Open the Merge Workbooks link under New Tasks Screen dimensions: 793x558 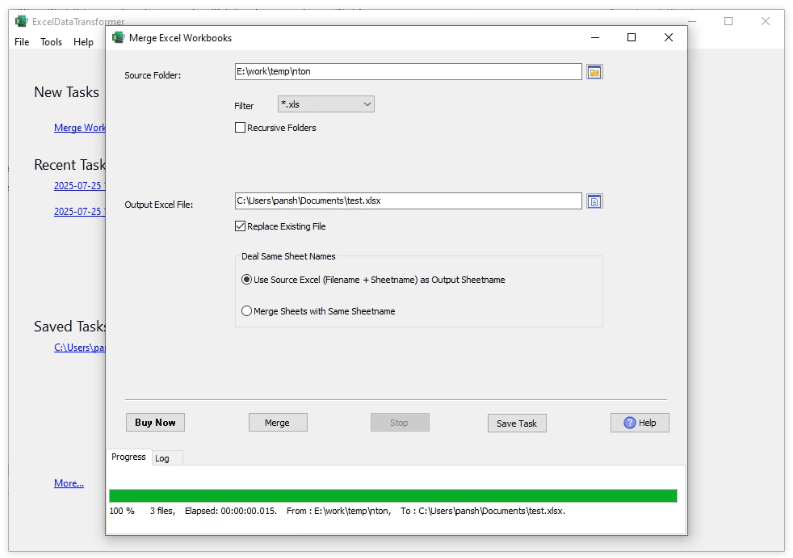(x=80, y=128)
